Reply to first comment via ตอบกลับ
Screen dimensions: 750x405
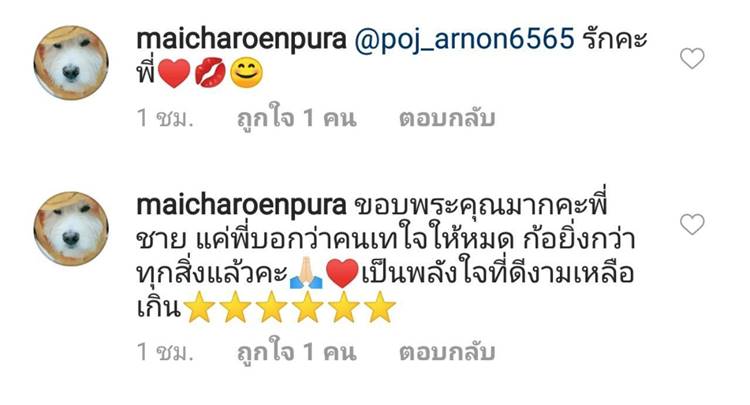447,118
